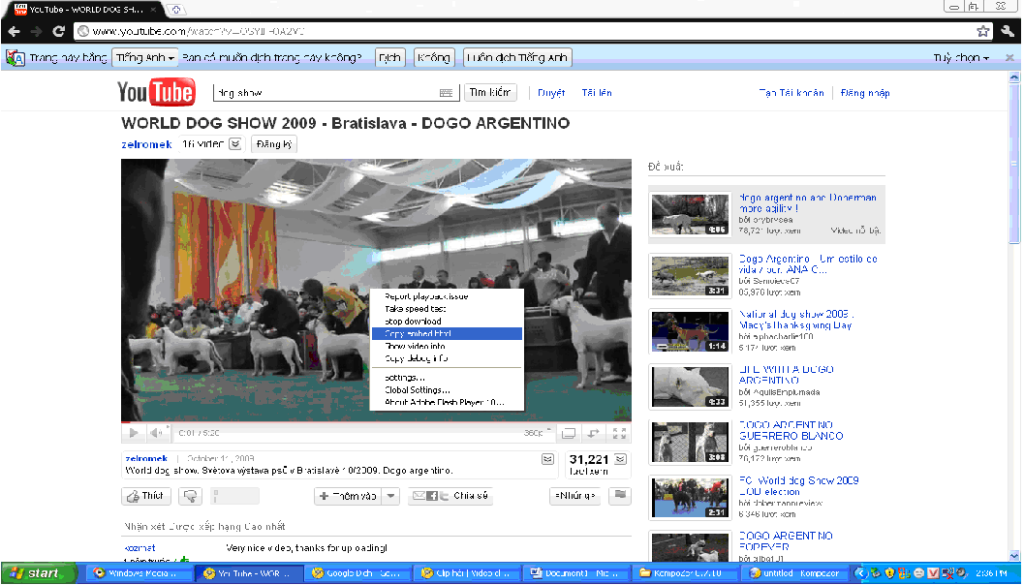This screenshot has height=585, width=1024.
Task: Click the Không button on translate bar
Action: pyautogui.click(x=434, y=58)
